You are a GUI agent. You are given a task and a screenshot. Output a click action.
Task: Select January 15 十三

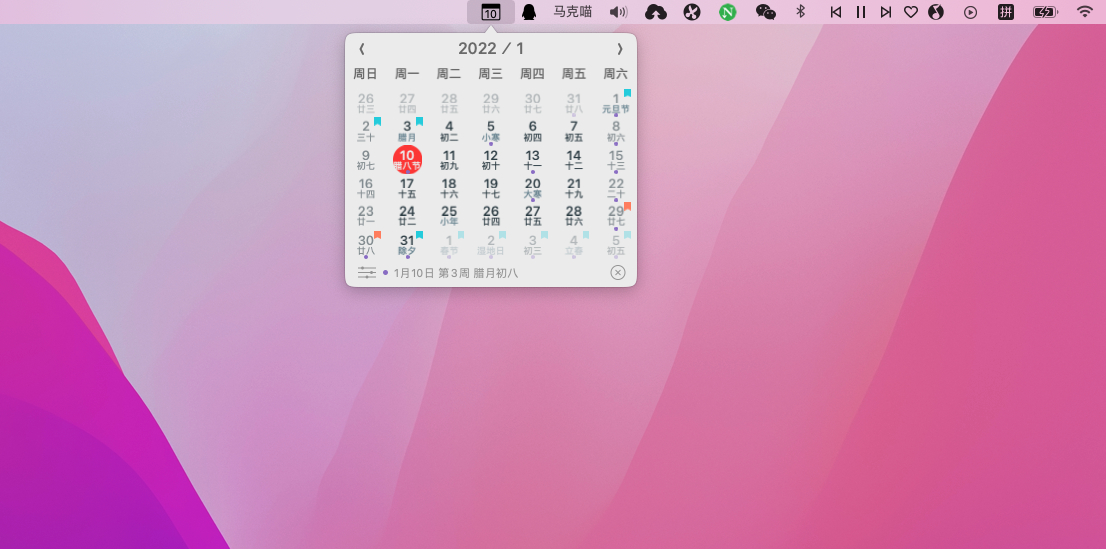(616, 160)
